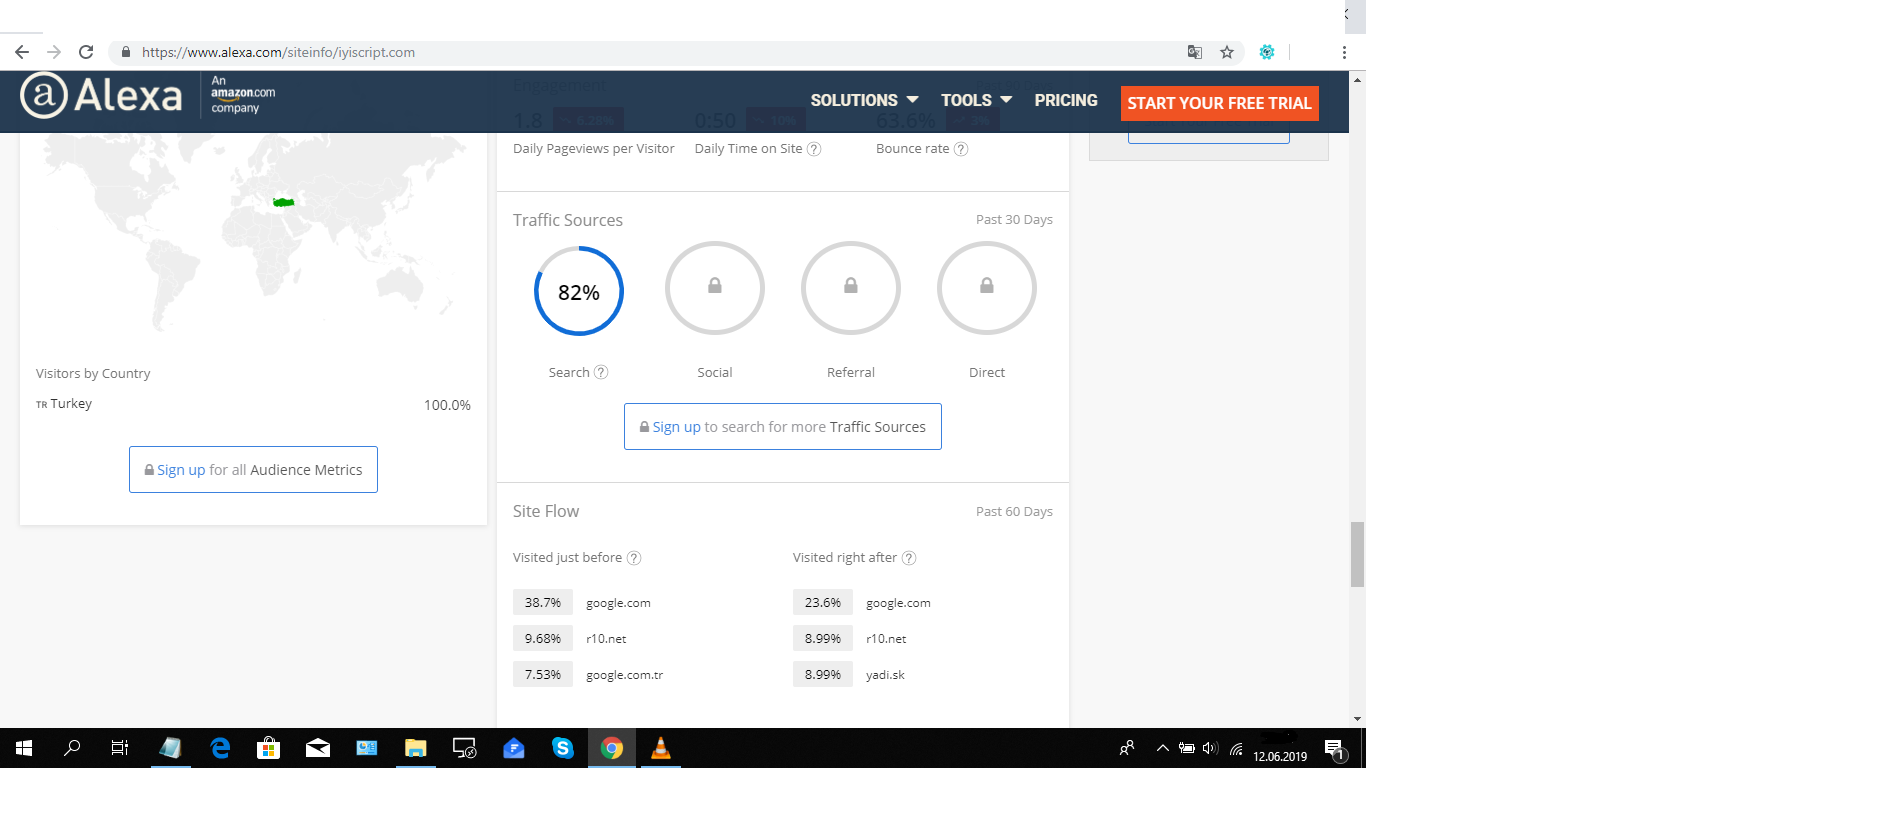
Task: Expand the TOOLS dropdown menu
Action: pyautogui.click(x=976, y=100)
